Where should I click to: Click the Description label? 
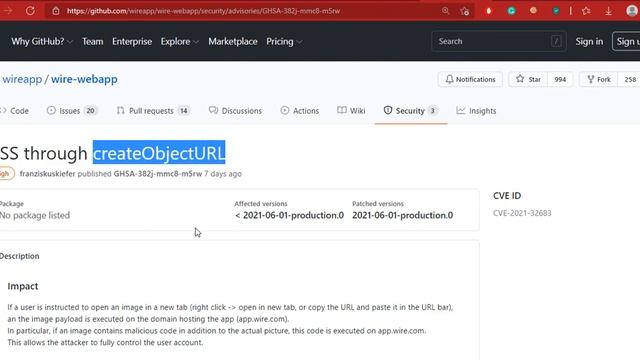pos(20,256)
